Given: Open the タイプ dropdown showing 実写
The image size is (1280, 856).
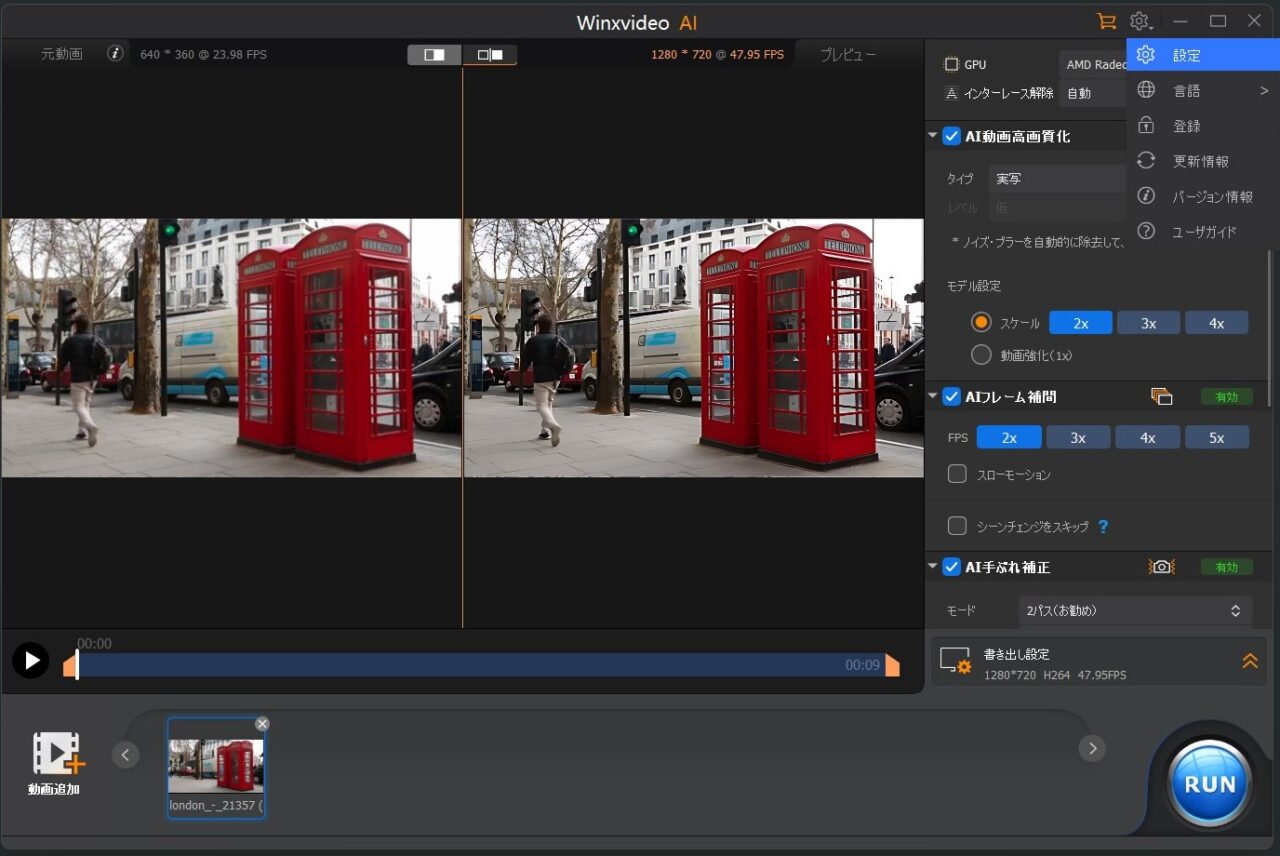Looking at the screenshot, I should (x=1058, y=178).
